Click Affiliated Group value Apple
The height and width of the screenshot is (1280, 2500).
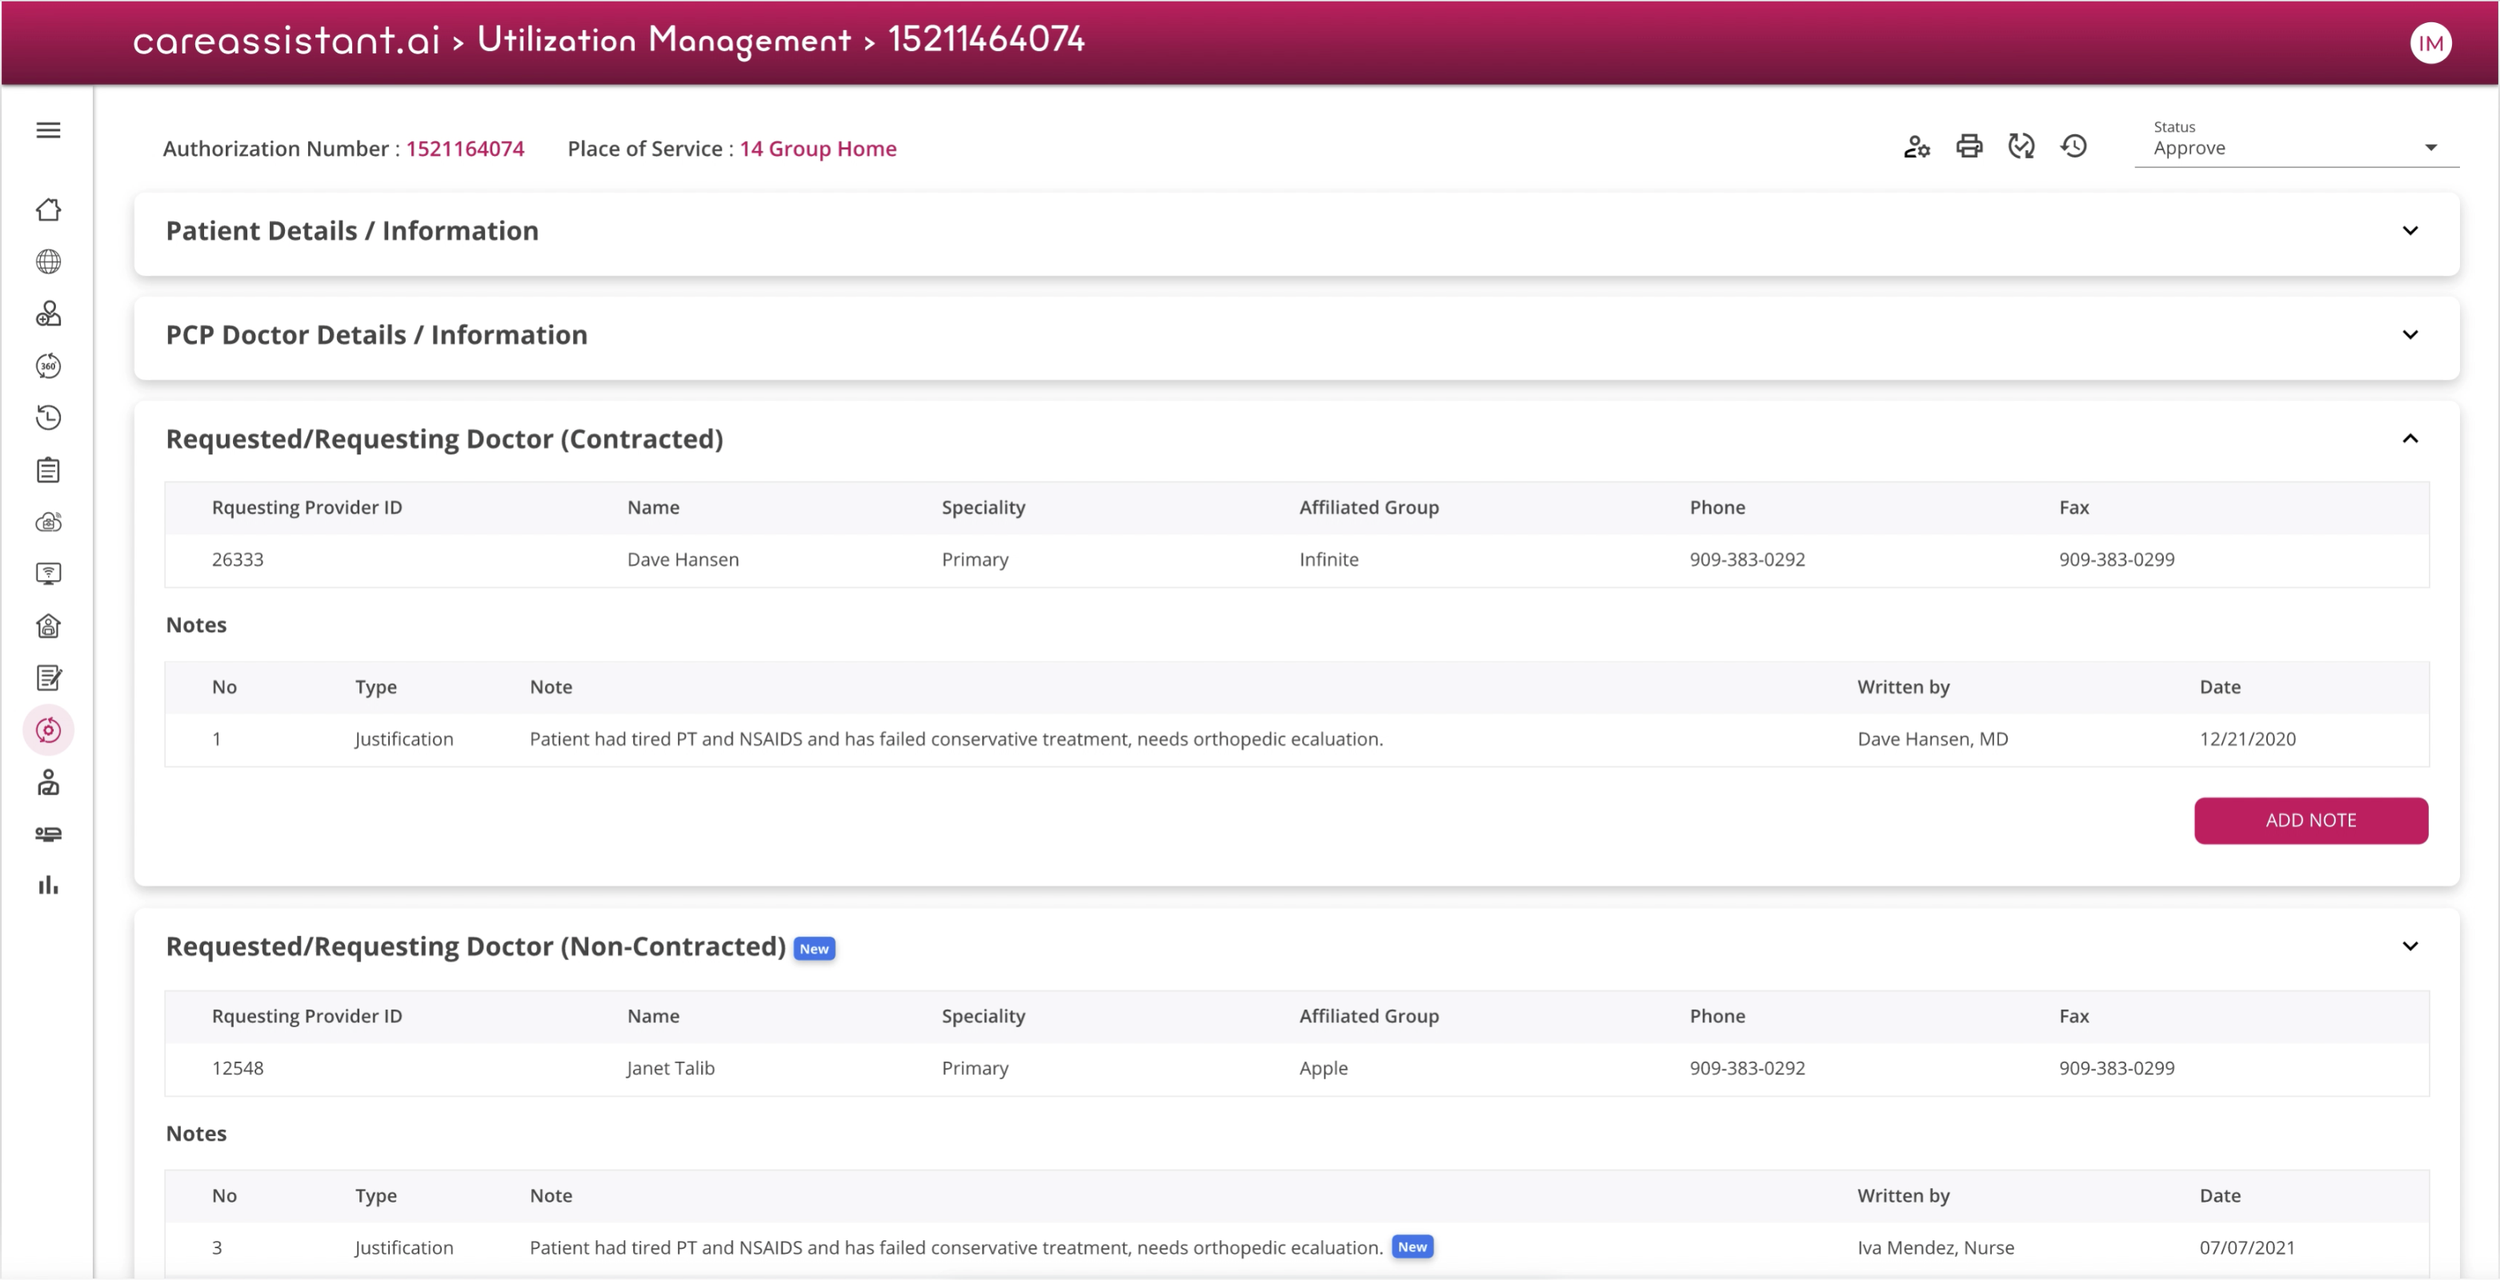[1323, 1068]
